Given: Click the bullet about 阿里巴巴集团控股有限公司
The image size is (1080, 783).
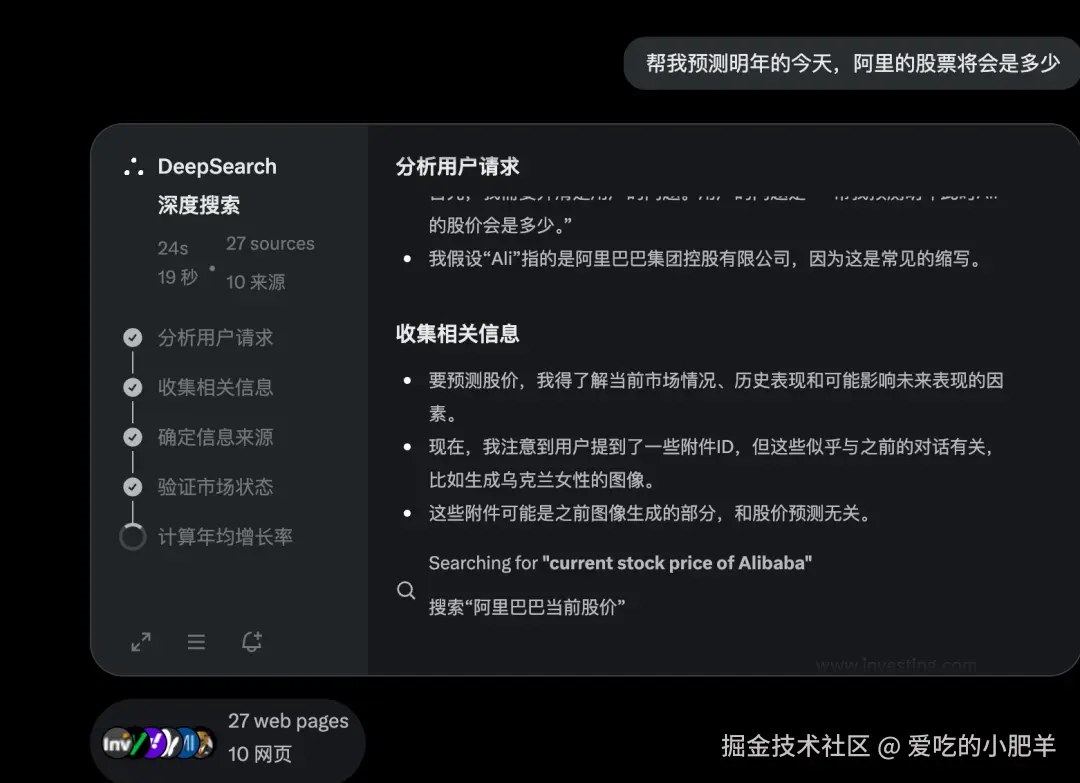Looking at the screenshot, I should [x=705, y=259].
